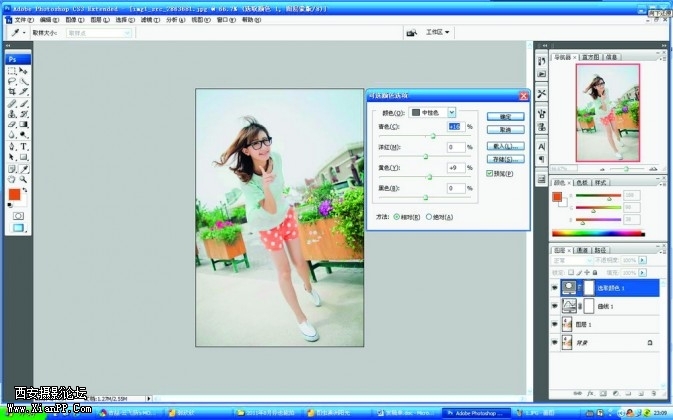Screen dimensions: 673x420
Task: Toggle the lock all padlock icon
Action: pyautogui.click(x=595, y=272)
